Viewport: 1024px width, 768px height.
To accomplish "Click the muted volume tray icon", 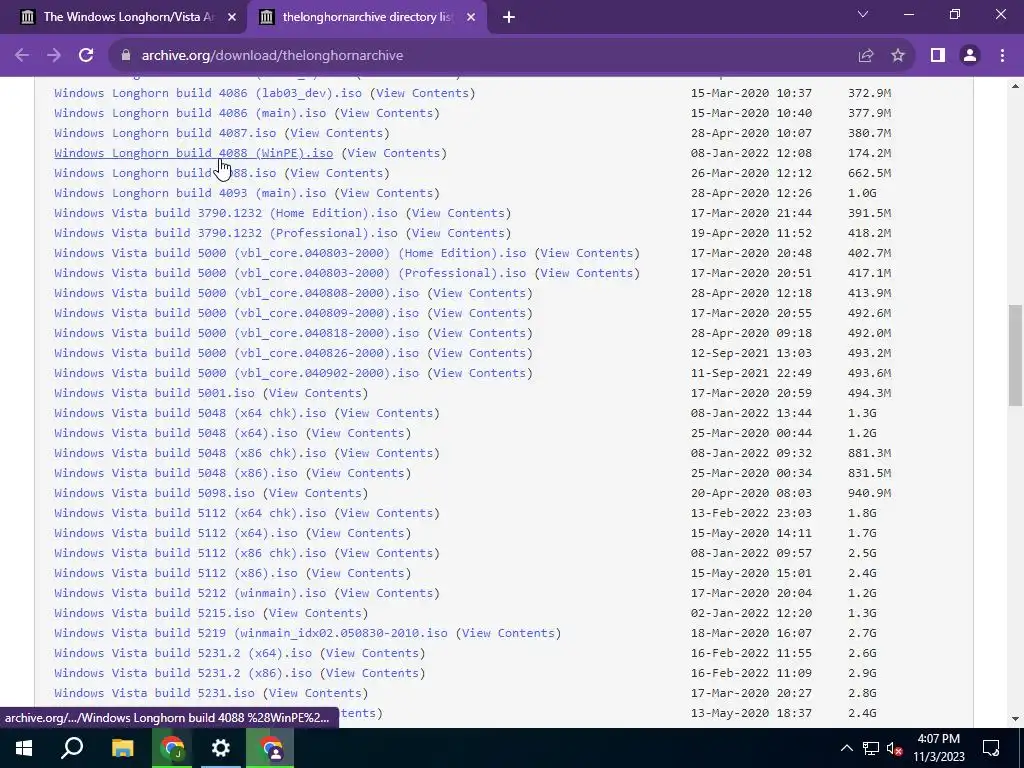I will tap(894, 748).
